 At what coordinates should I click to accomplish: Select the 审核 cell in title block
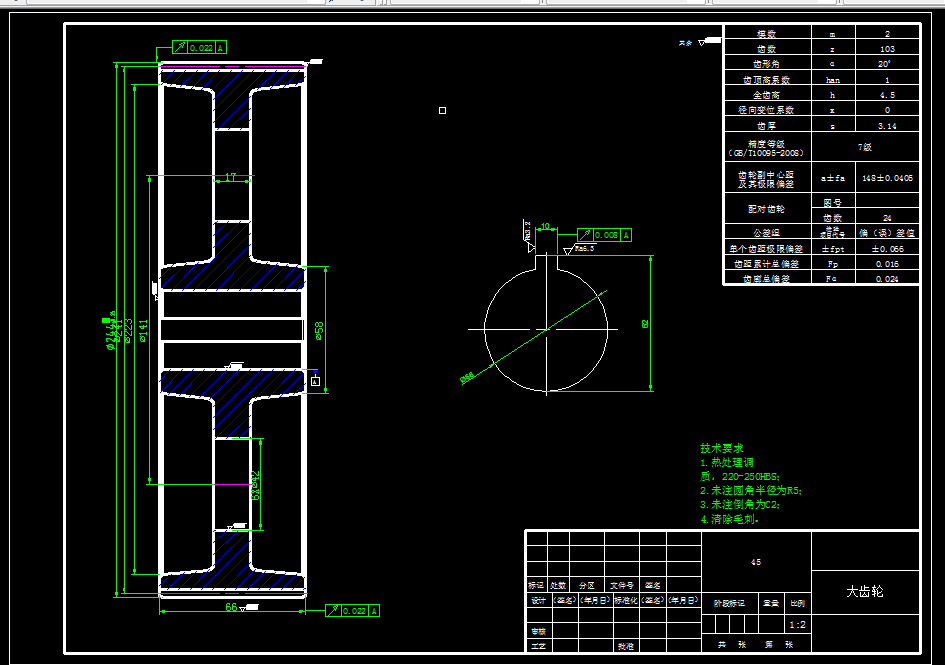538,631
